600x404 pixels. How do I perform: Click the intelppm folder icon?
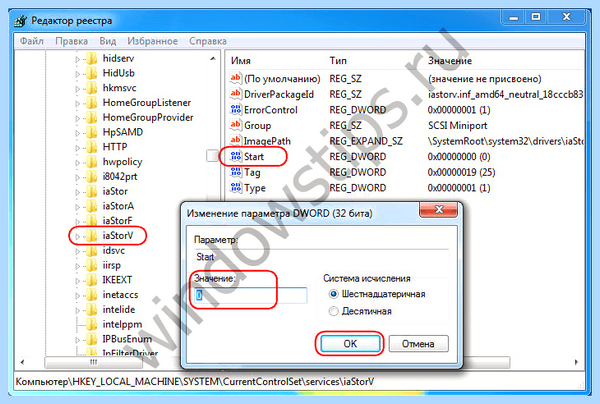[x=91, y=325]
